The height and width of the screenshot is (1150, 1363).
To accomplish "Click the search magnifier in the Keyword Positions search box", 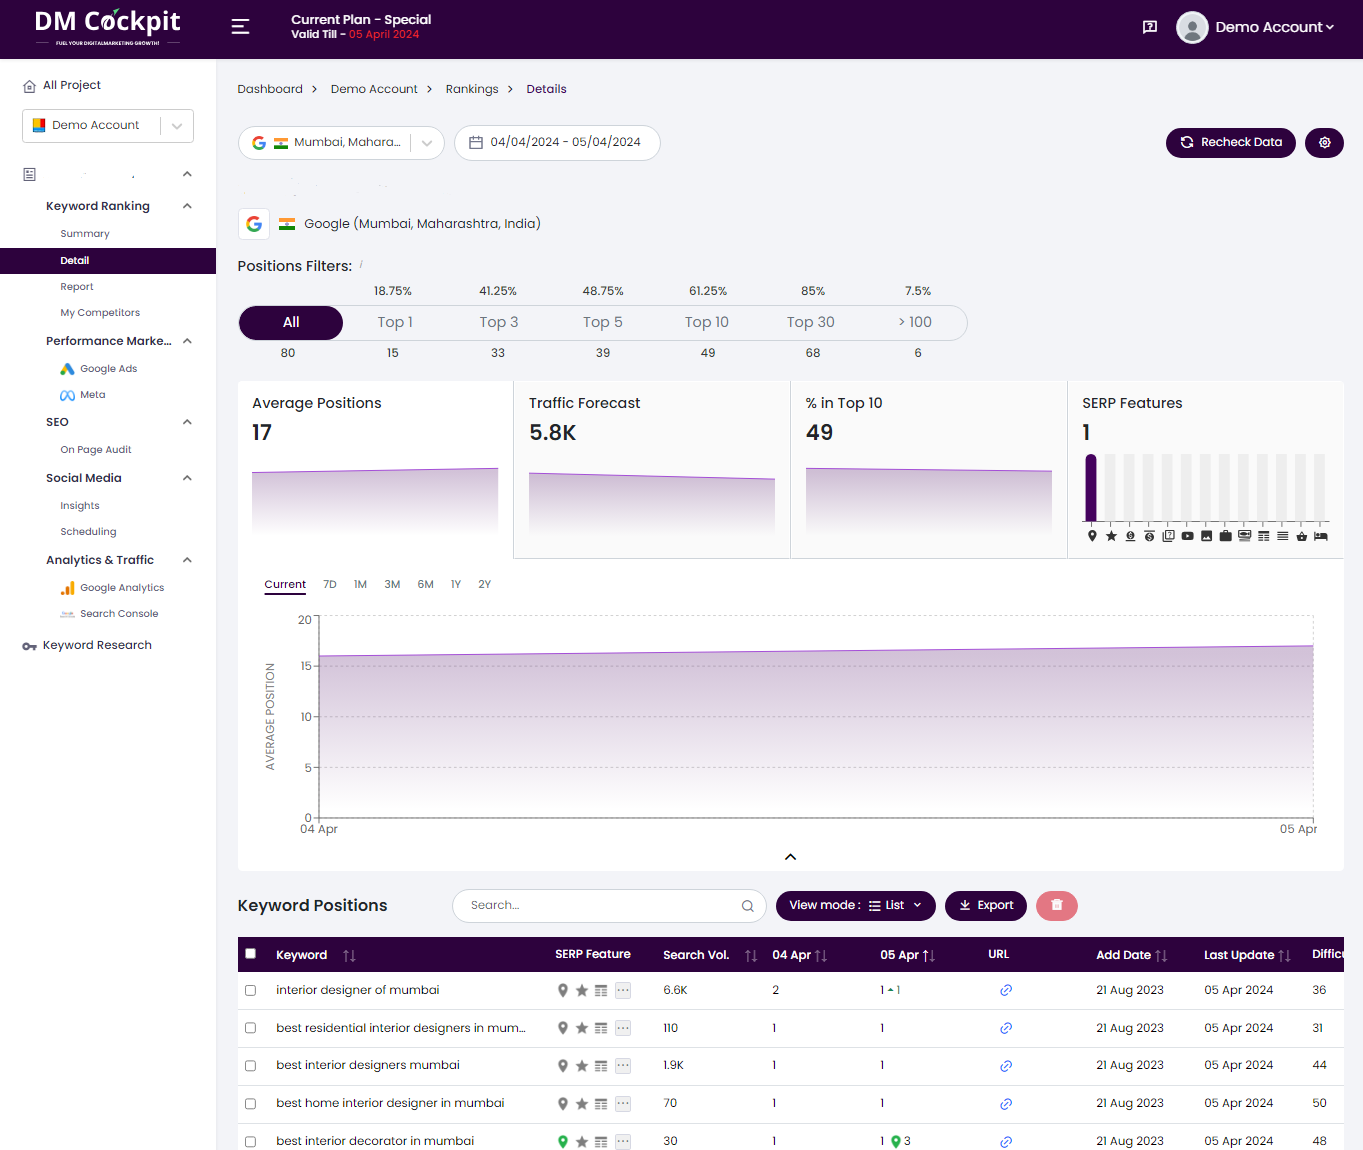I will [747, 905].
